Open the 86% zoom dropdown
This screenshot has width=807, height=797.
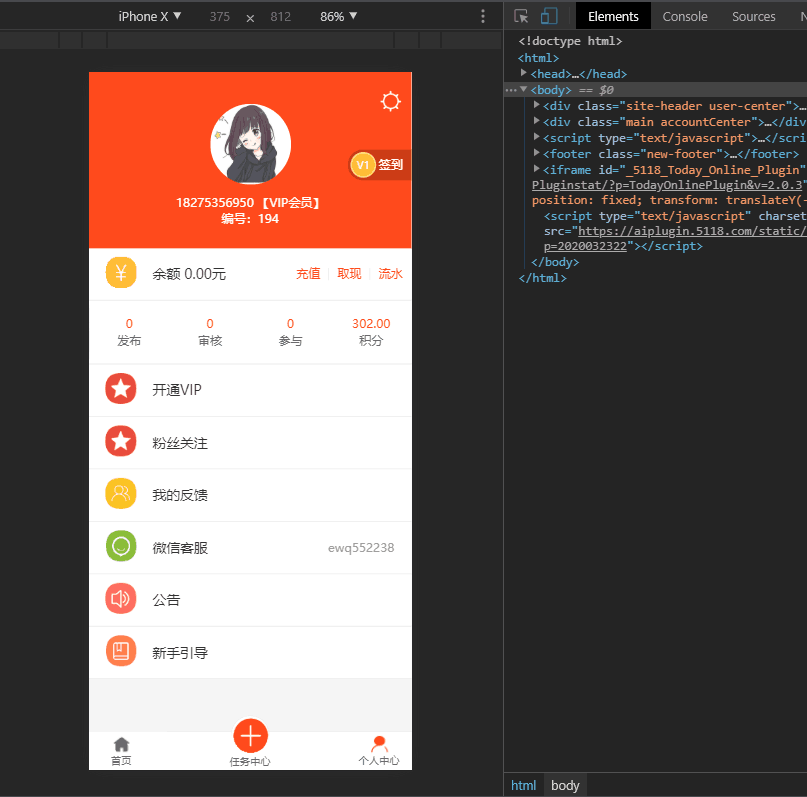pos(338,16)
